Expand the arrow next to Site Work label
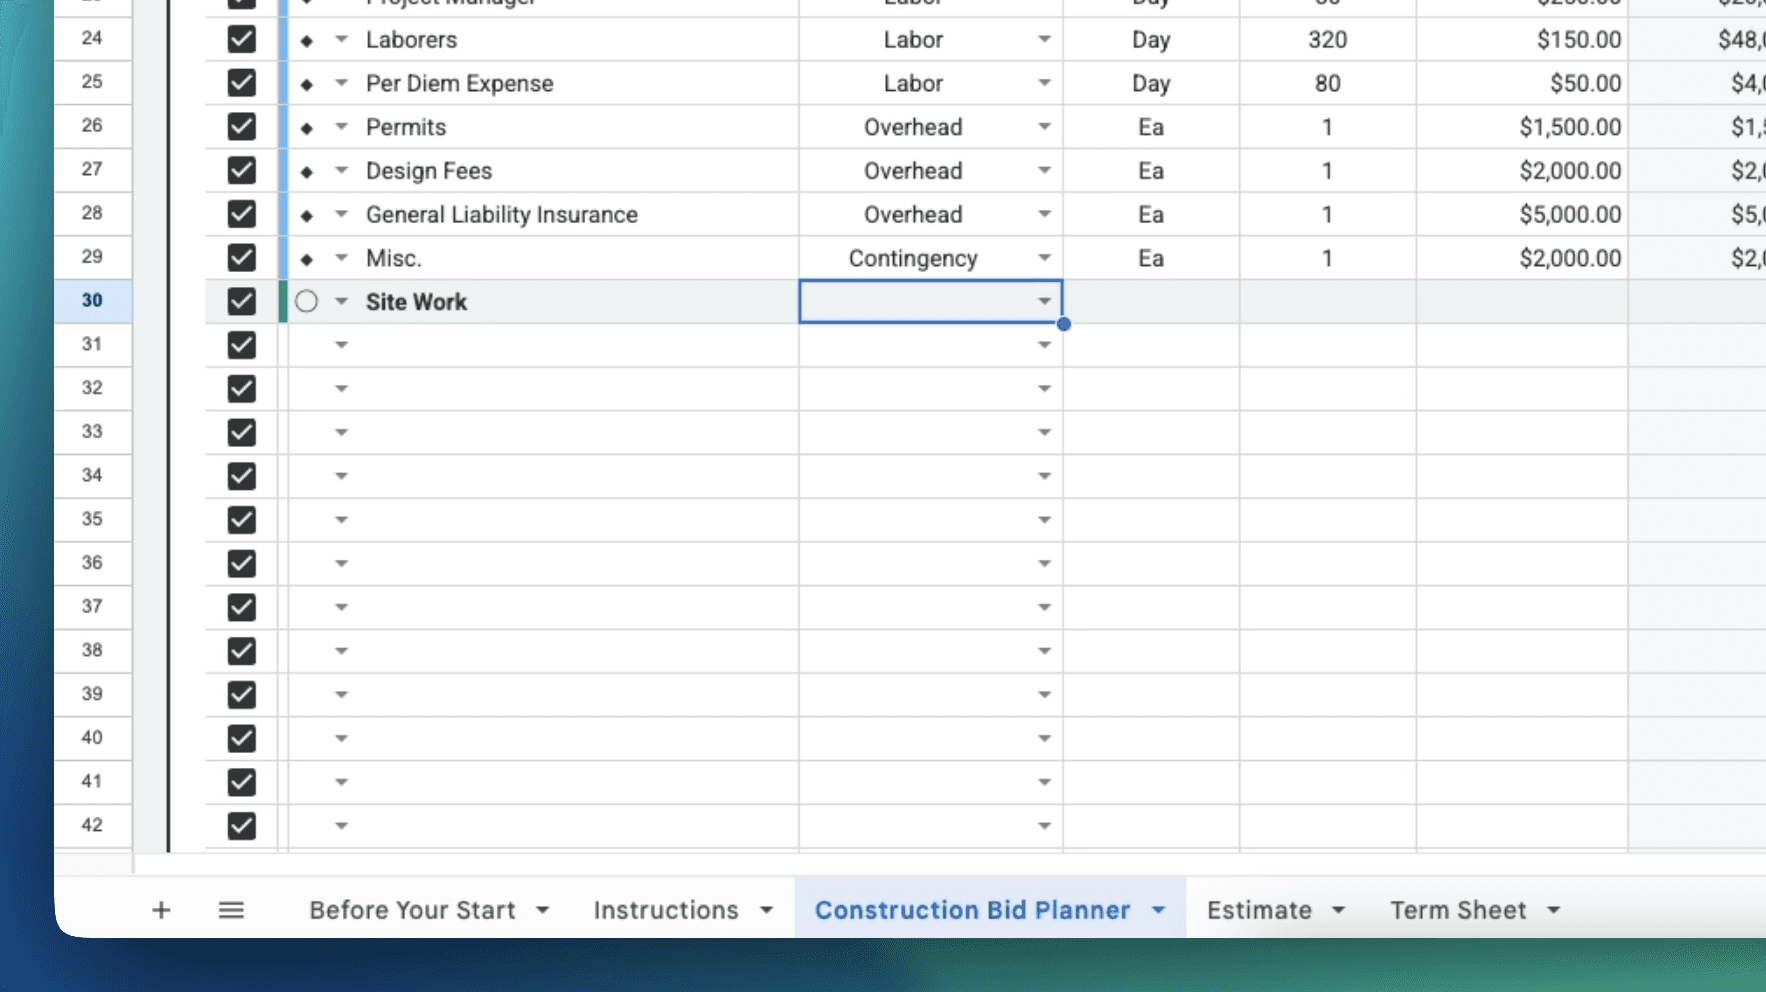 (x=340, y=301)
